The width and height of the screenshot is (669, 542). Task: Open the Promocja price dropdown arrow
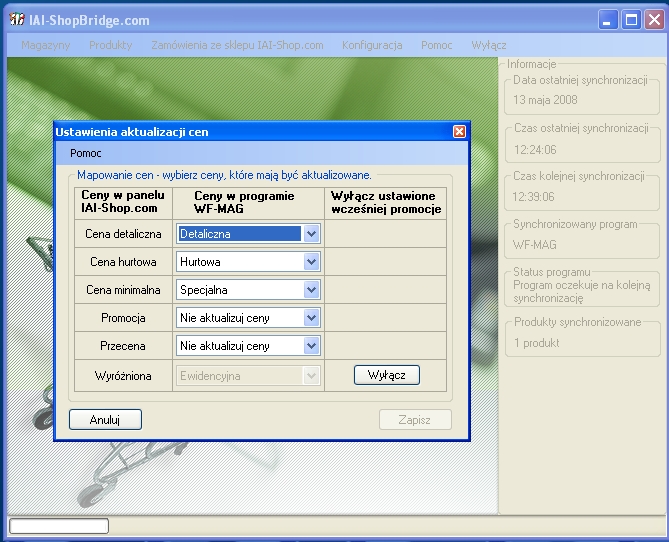tap(311, 318)
